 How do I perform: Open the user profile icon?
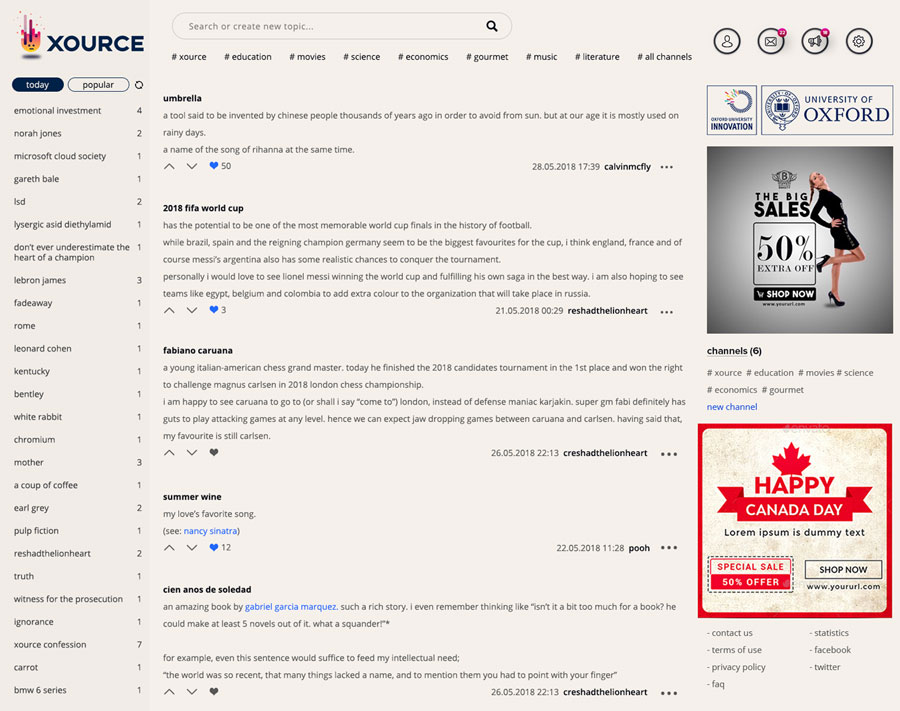[x=727, y=41]
